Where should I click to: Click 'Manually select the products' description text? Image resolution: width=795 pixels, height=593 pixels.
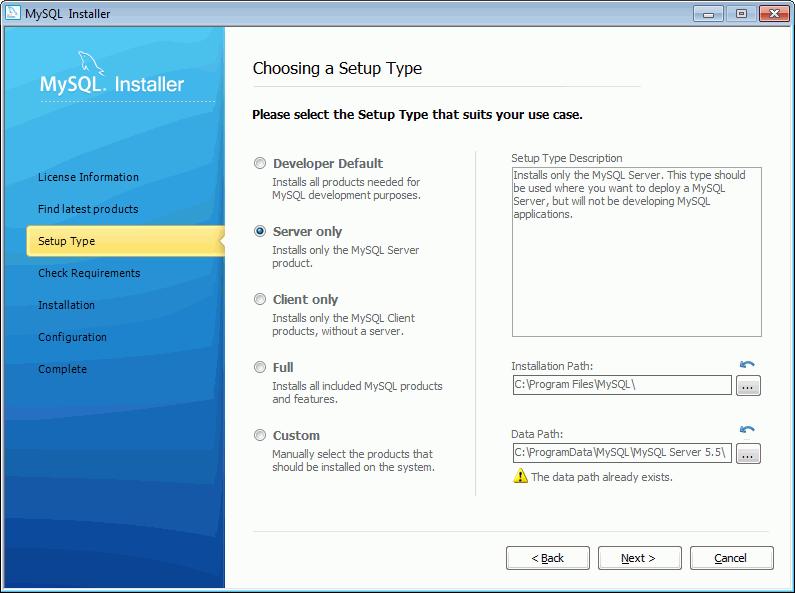point(353,460)
